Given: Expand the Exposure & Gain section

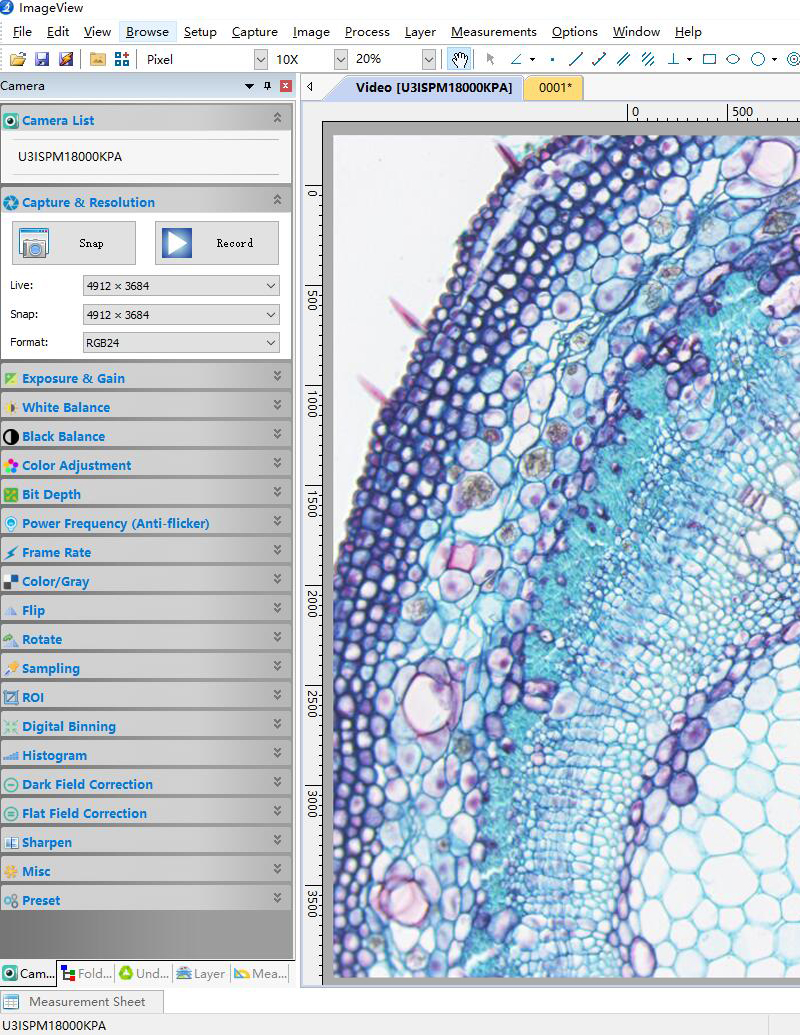Looking at the screenshot, I should (x=277, y=377).
